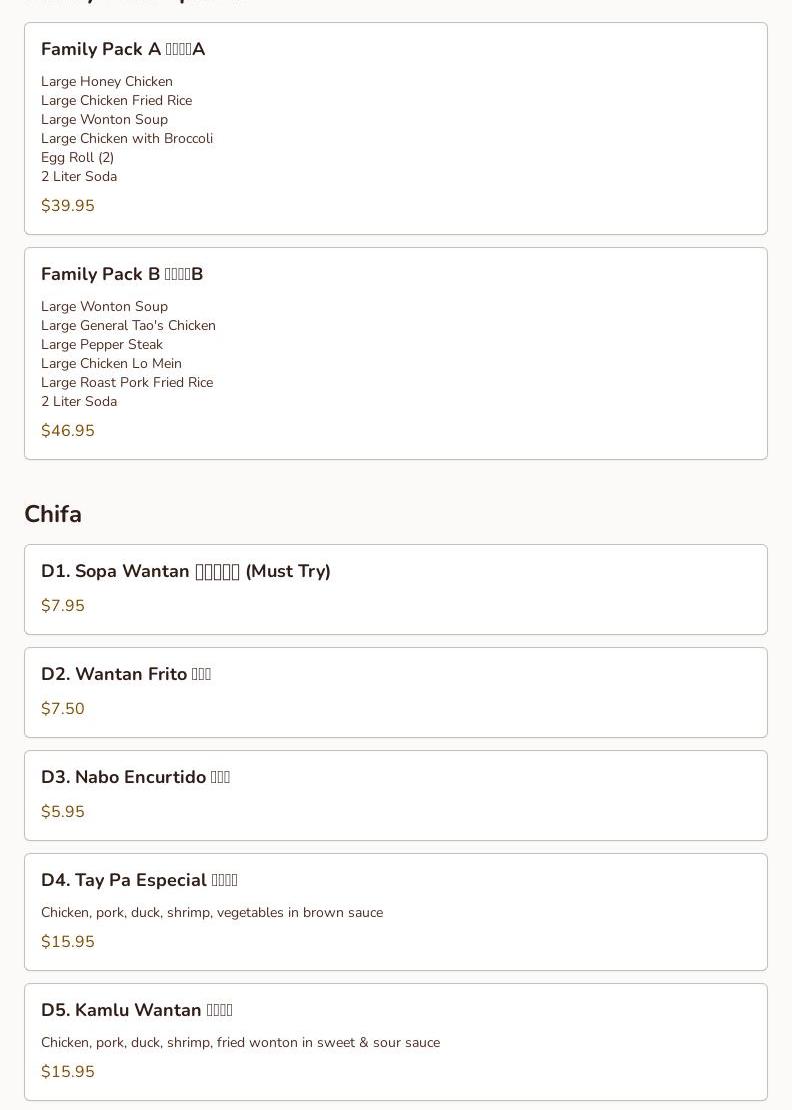Click Egg Roll (2) in Family Pack A
The height and width of the screenshot is (1110, 792).
click(78, 157)
